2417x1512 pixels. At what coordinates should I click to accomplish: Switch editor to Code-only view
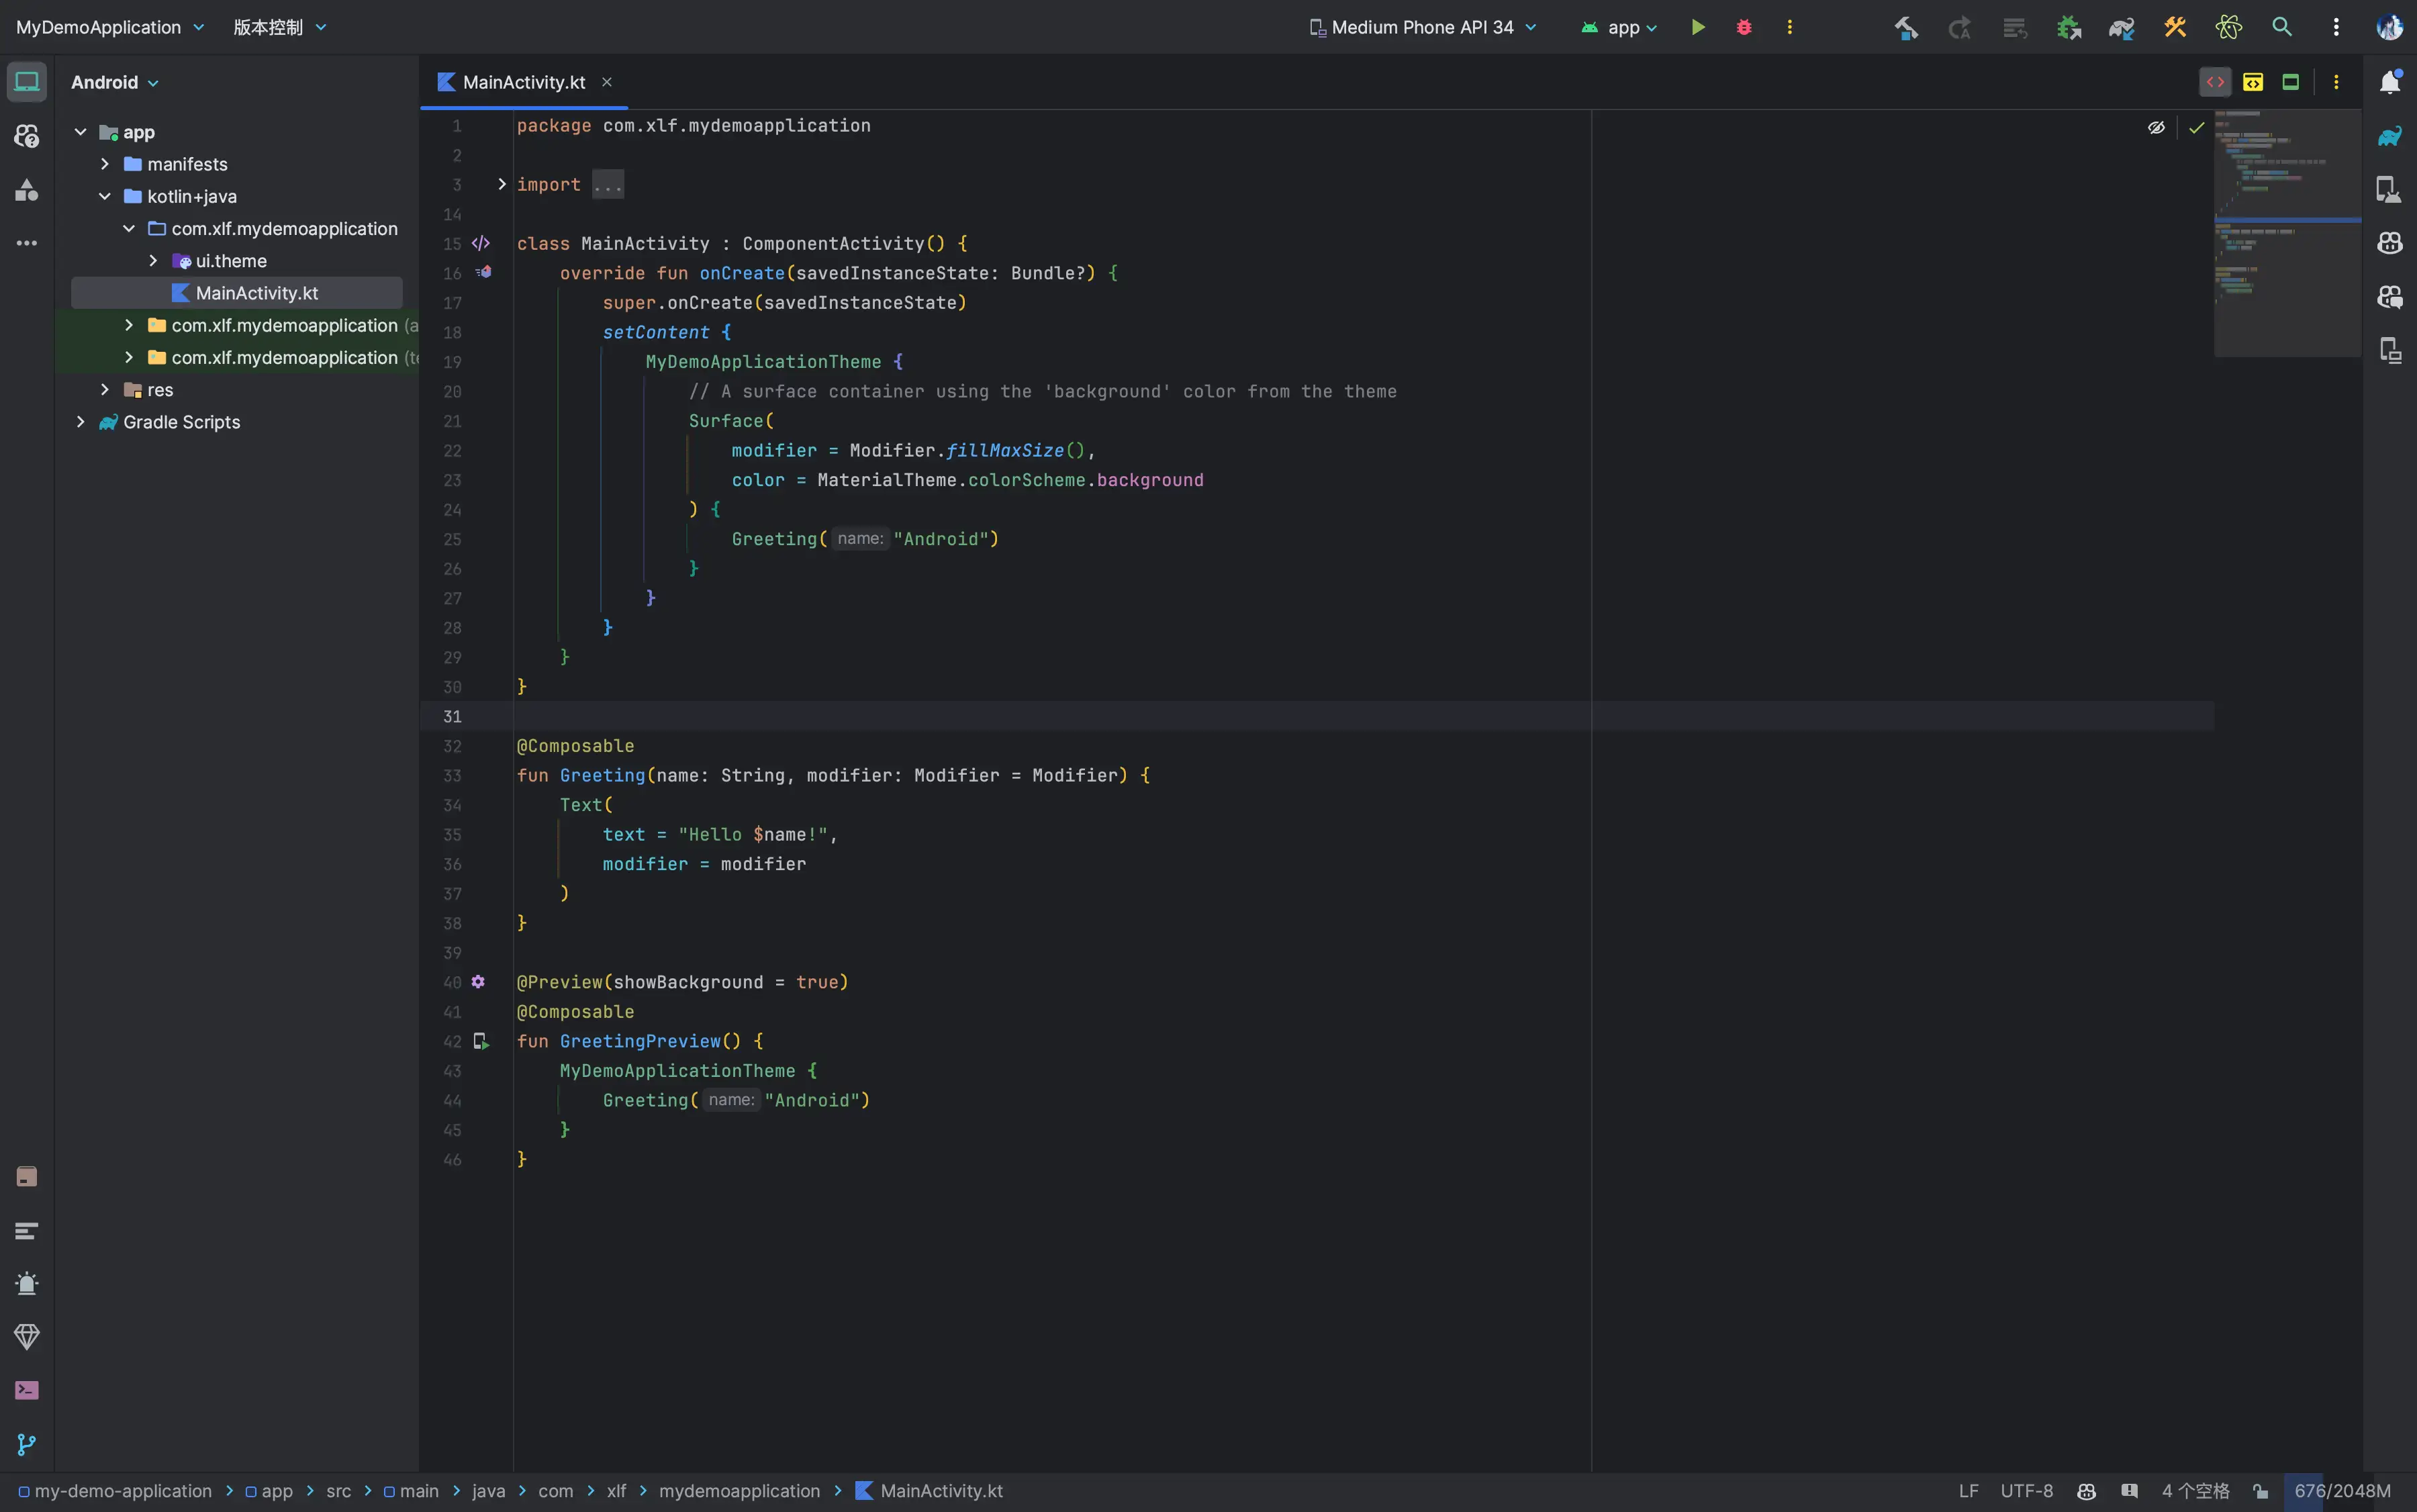click(2215, 82)
